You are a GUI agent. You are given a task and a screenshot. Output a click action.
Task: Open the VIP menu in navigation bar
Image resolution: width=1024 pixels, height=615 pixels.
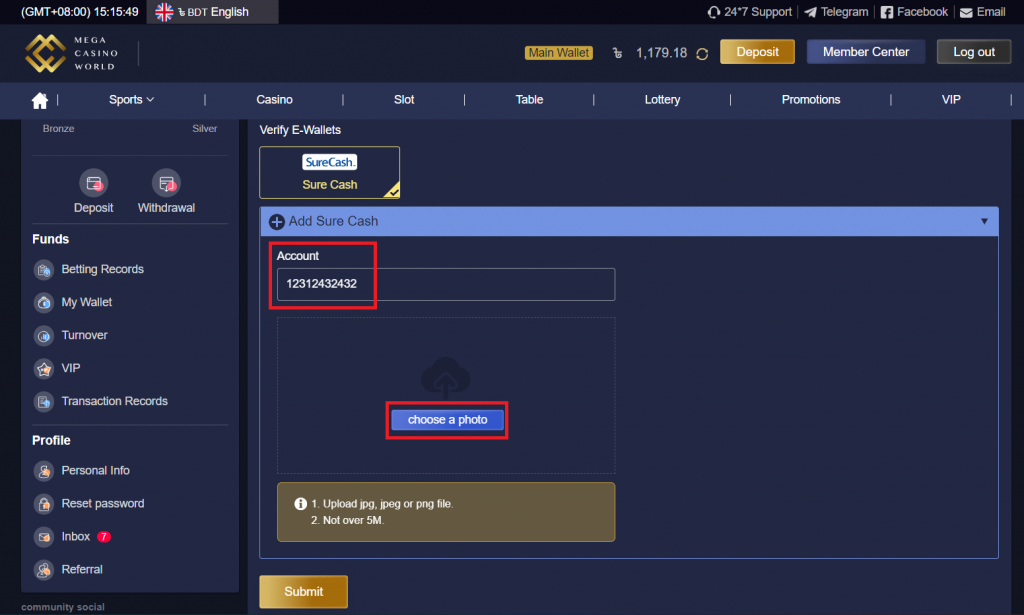(951, 99)
